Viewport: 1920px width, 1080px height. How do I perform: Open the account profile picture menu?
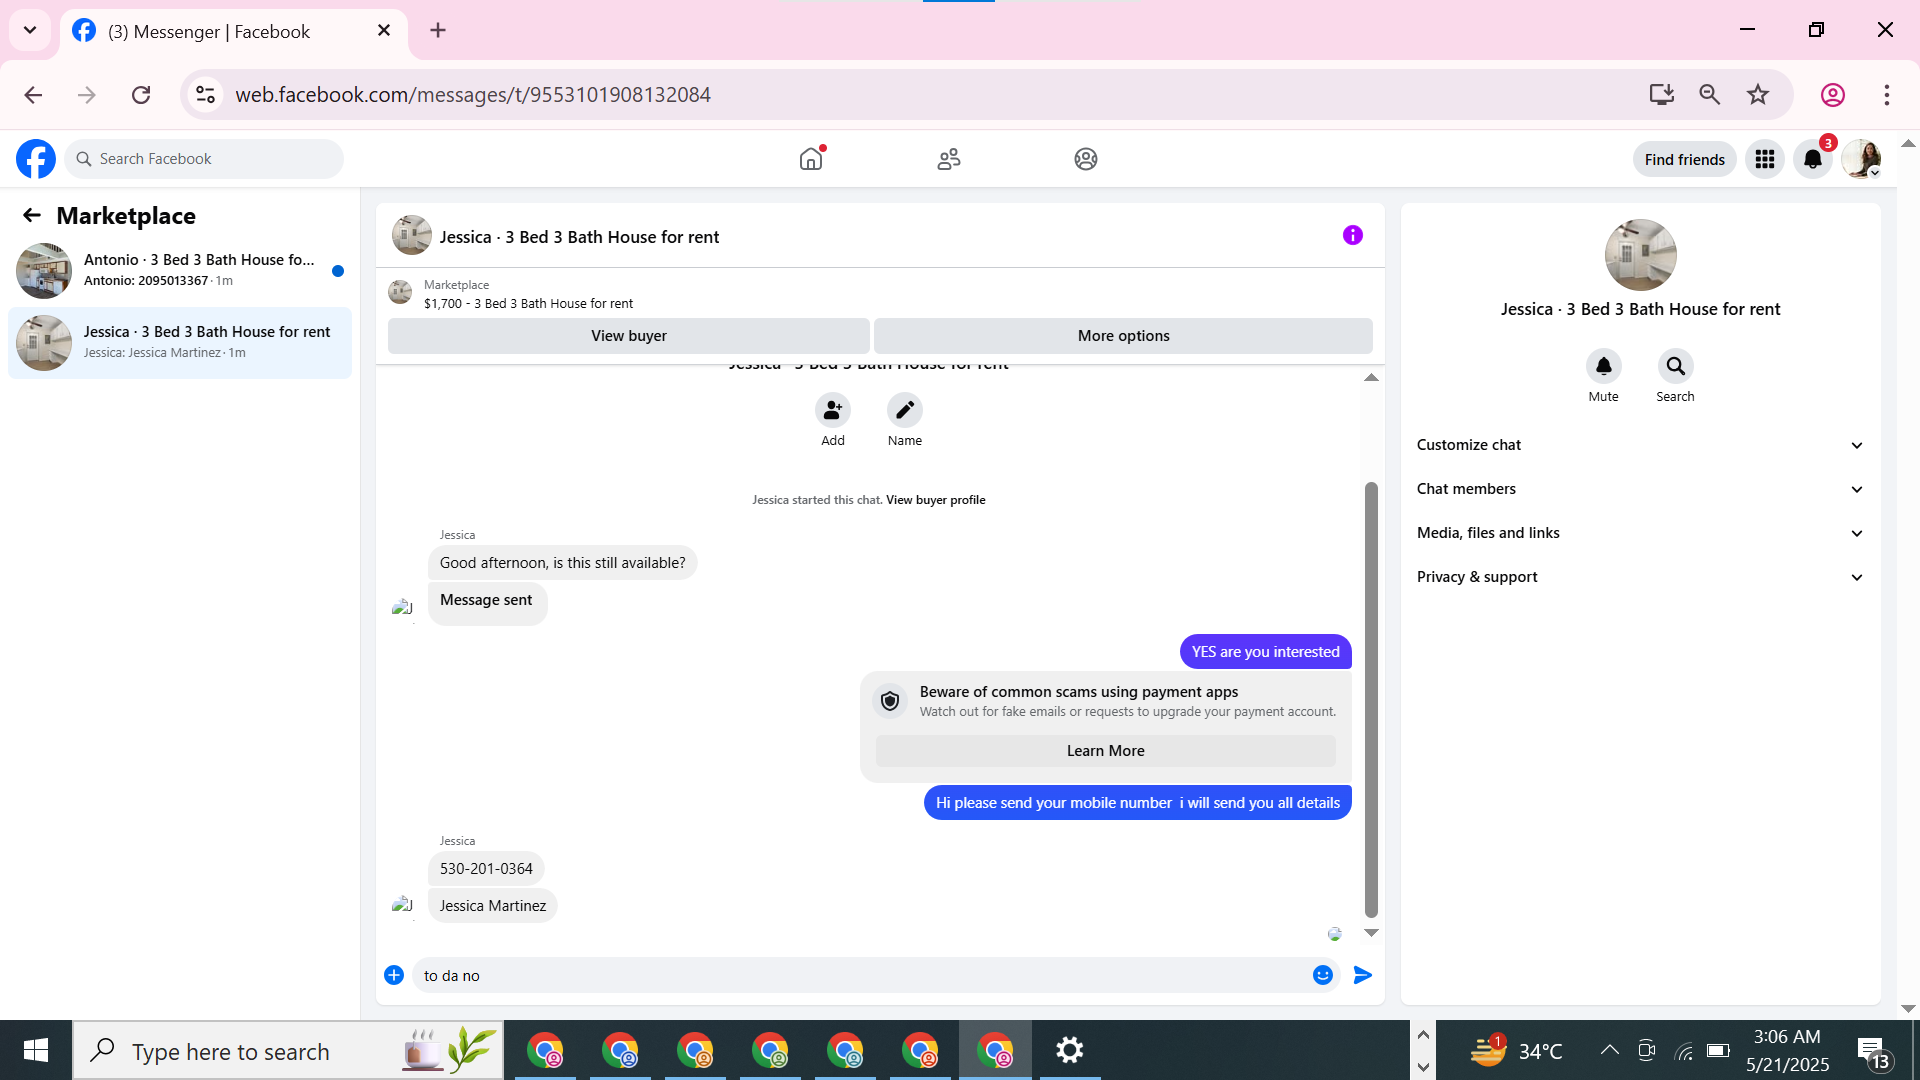(1861, 159)
